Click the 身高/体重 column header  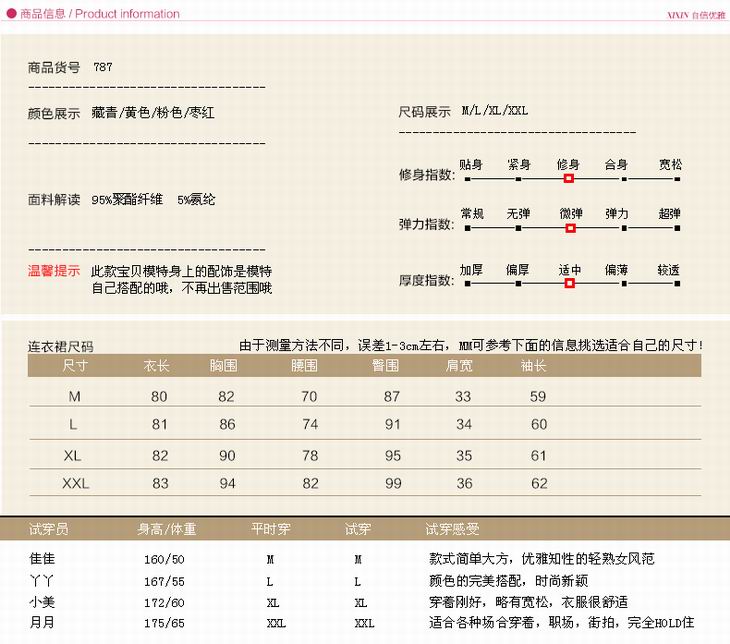pos(167,529)
